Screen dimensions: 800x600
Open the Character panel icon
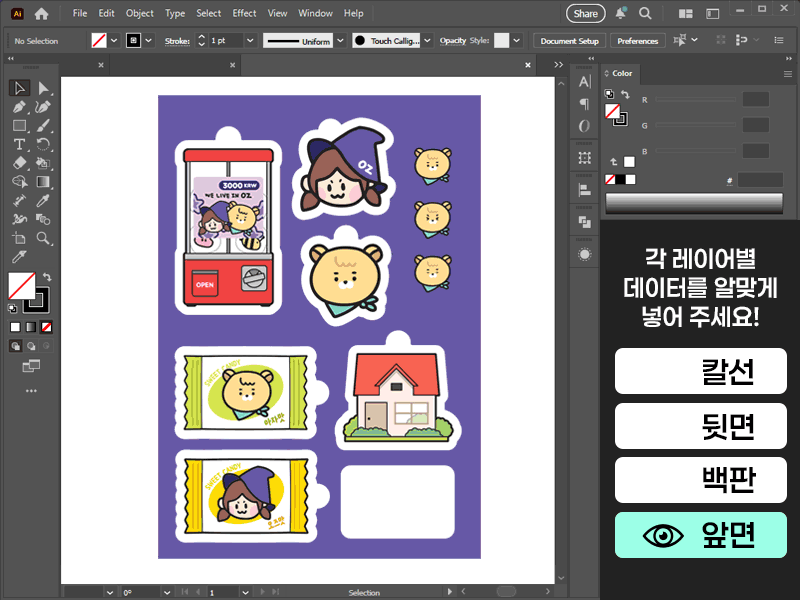(585, 82)
